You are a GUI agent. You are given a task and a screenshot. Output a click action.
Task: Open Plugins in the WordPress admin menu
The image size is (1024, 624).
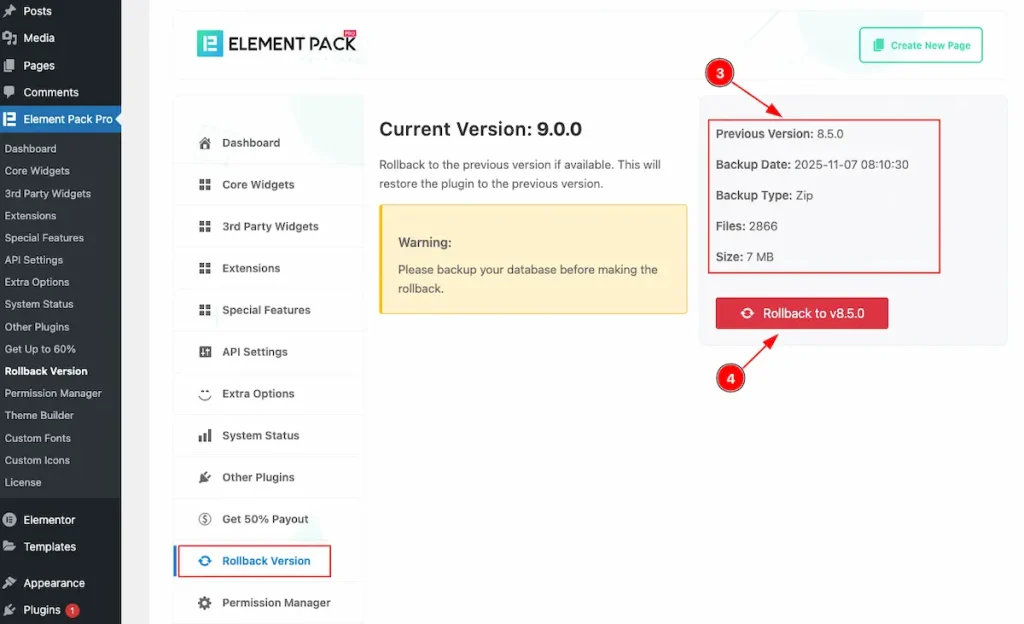pyautogui.click(x=42, y=610)
